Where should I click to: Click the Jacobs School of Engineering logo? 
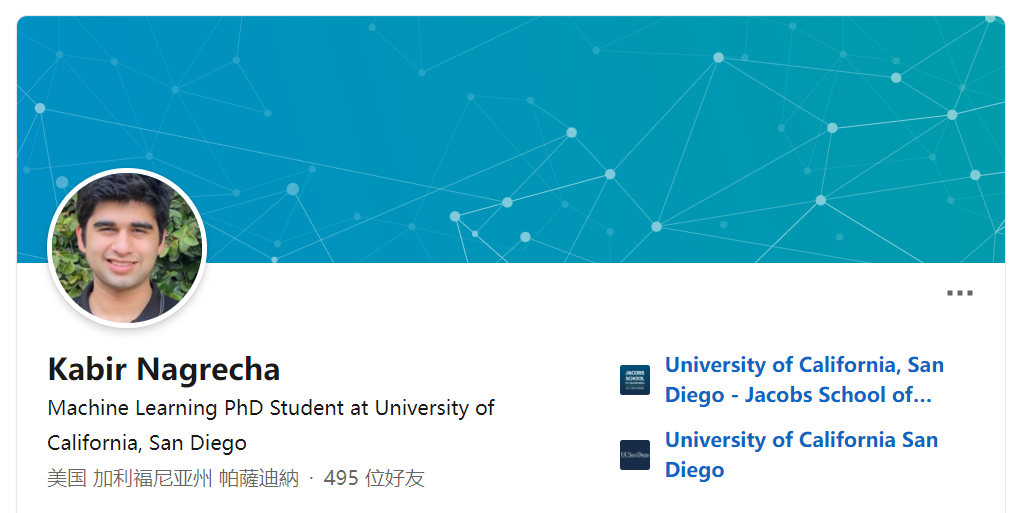(634, 380)
